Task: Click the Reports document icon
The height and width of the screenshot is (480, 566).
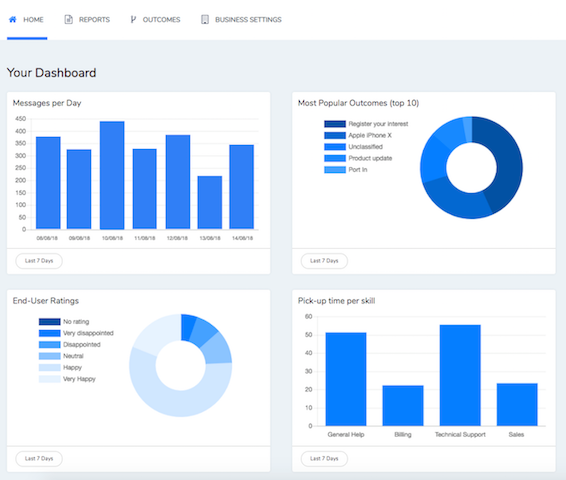Action: click(x=69, y=19)
